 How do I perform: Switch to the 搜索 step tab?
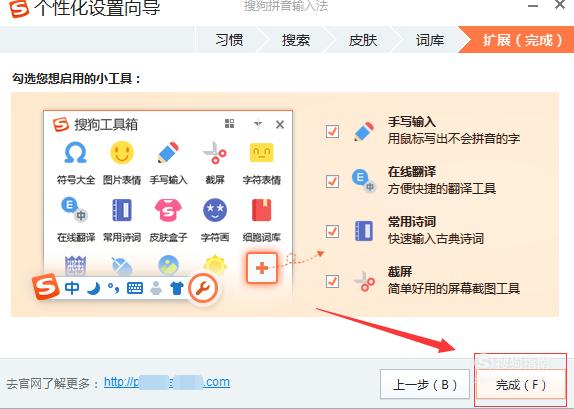point(296,40)
